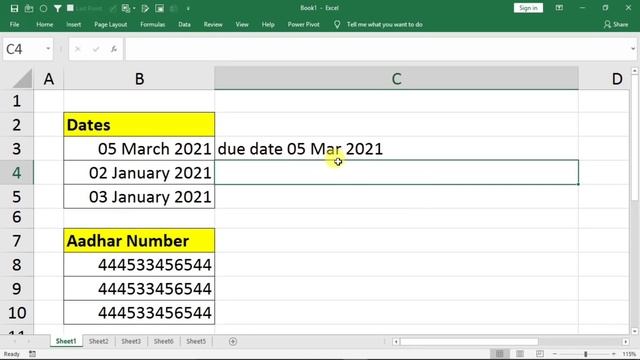Click the Tell me lightbulb icon
Viewport: 640px width, 360px height.
click(x=337, y=24)
